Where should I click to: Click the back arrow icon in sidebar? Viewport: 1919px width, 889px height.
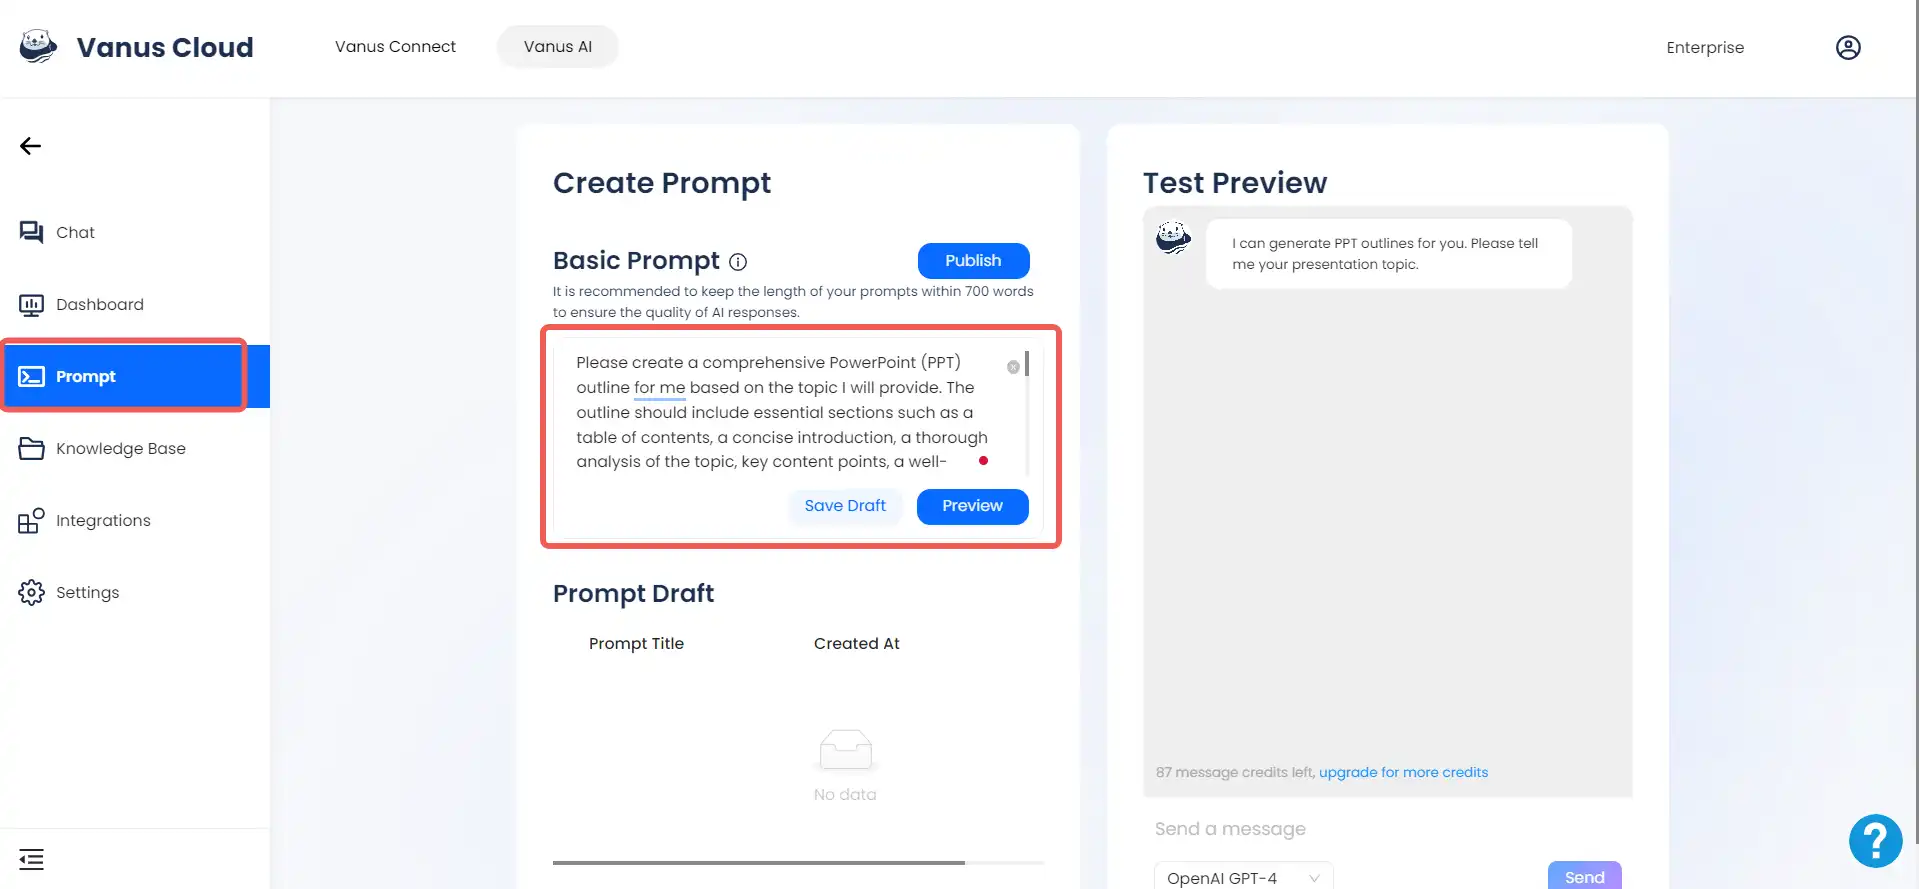pos(31,146)
